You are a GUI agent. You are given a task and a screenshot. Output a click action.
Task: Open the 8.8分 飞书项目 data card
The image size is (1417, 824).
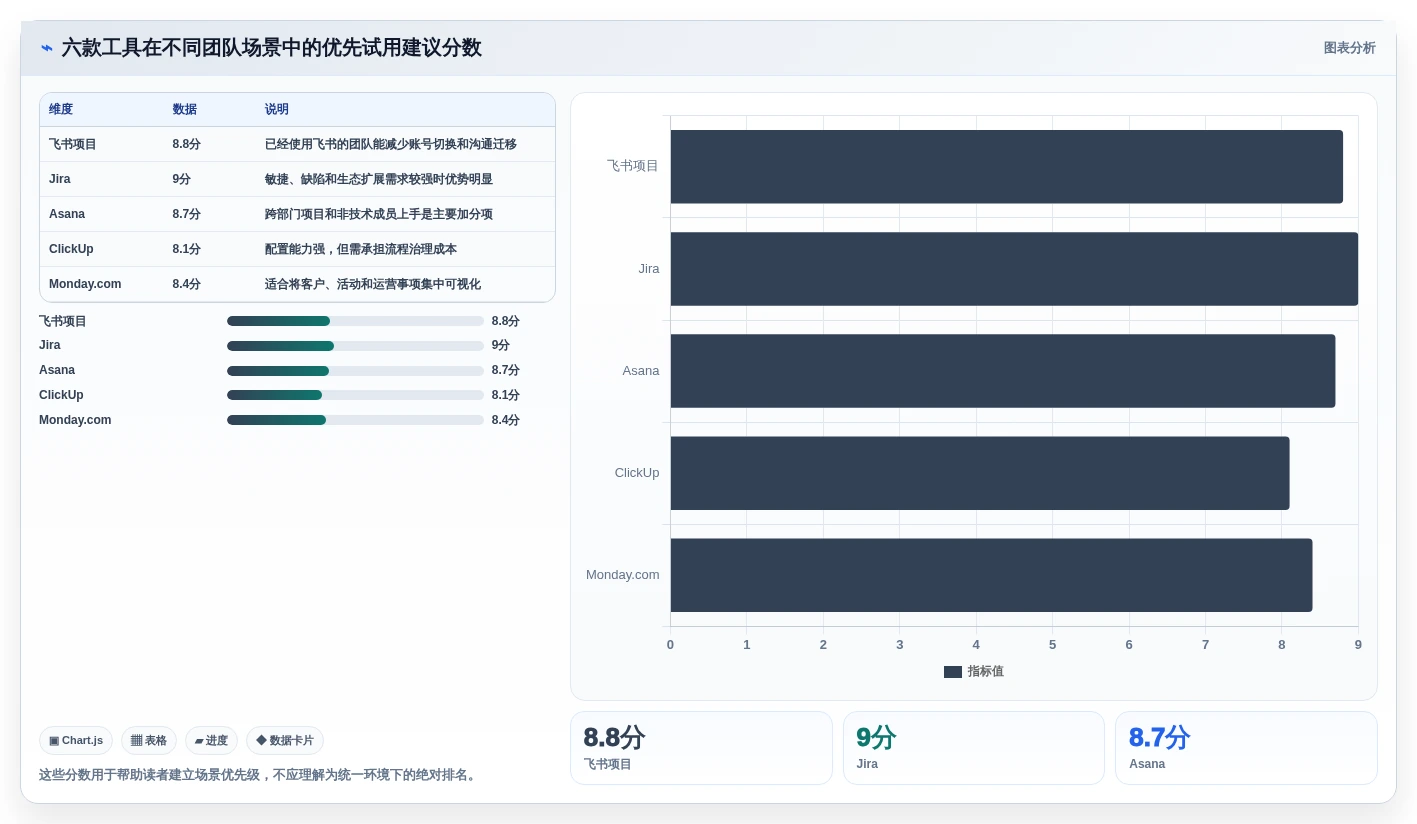tap(701, 748)
